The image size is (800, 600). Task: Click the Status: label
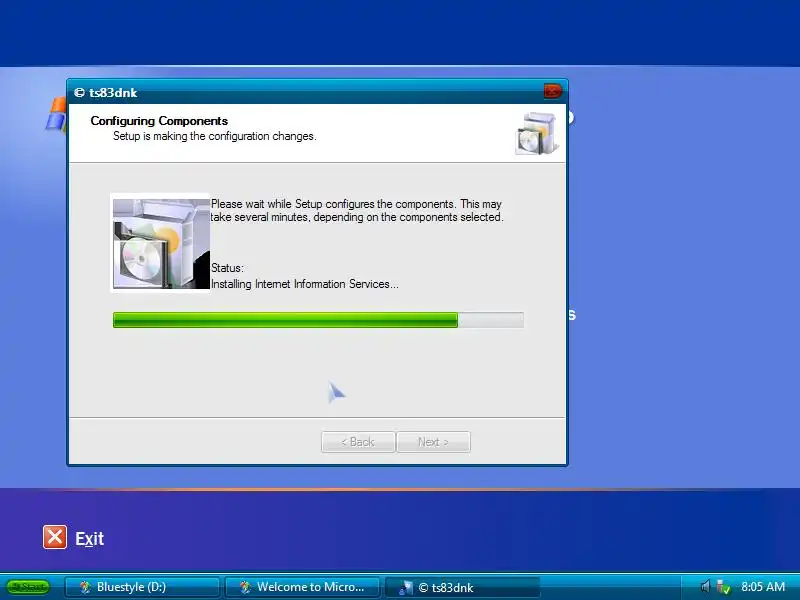tap(228, 268)
